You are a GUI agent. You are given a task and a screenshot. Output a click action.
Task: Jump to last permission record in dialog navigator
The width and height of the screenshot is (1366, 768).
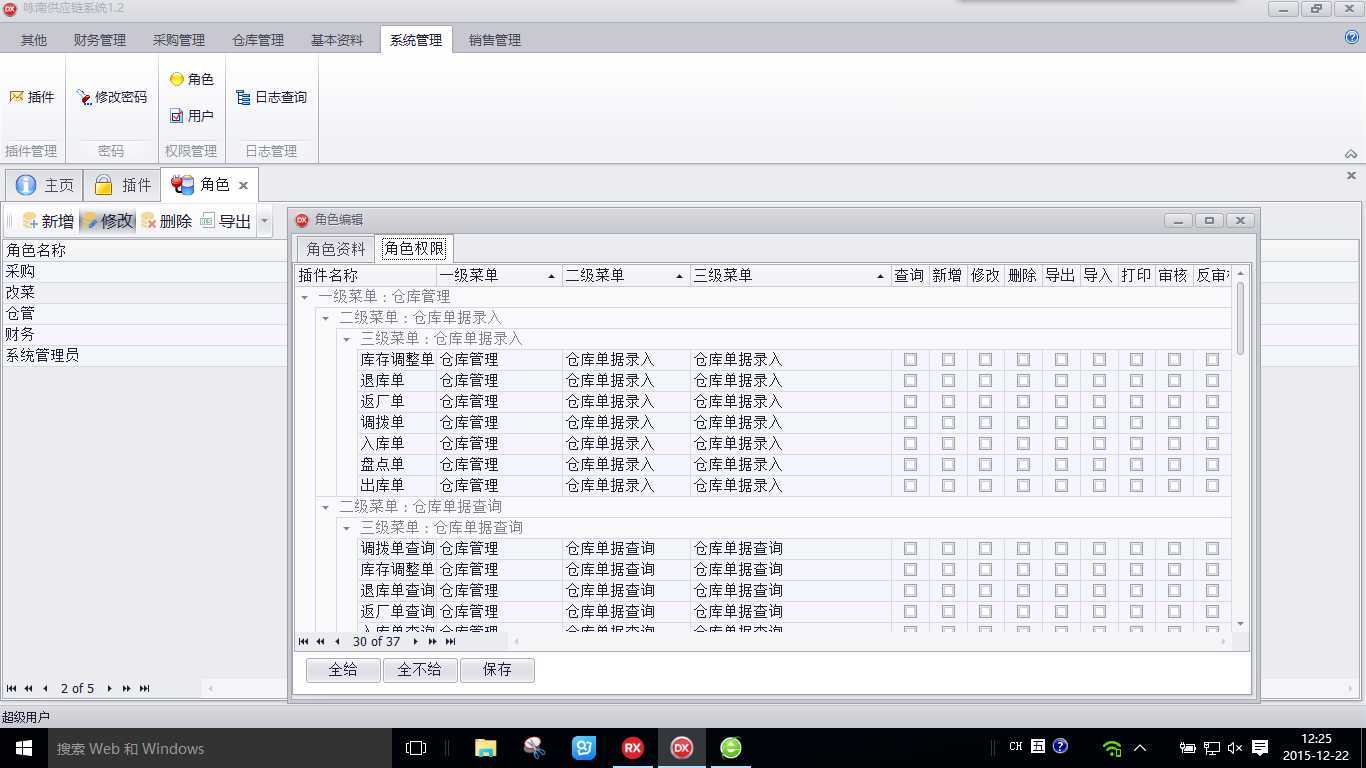(x=451, y=642)
